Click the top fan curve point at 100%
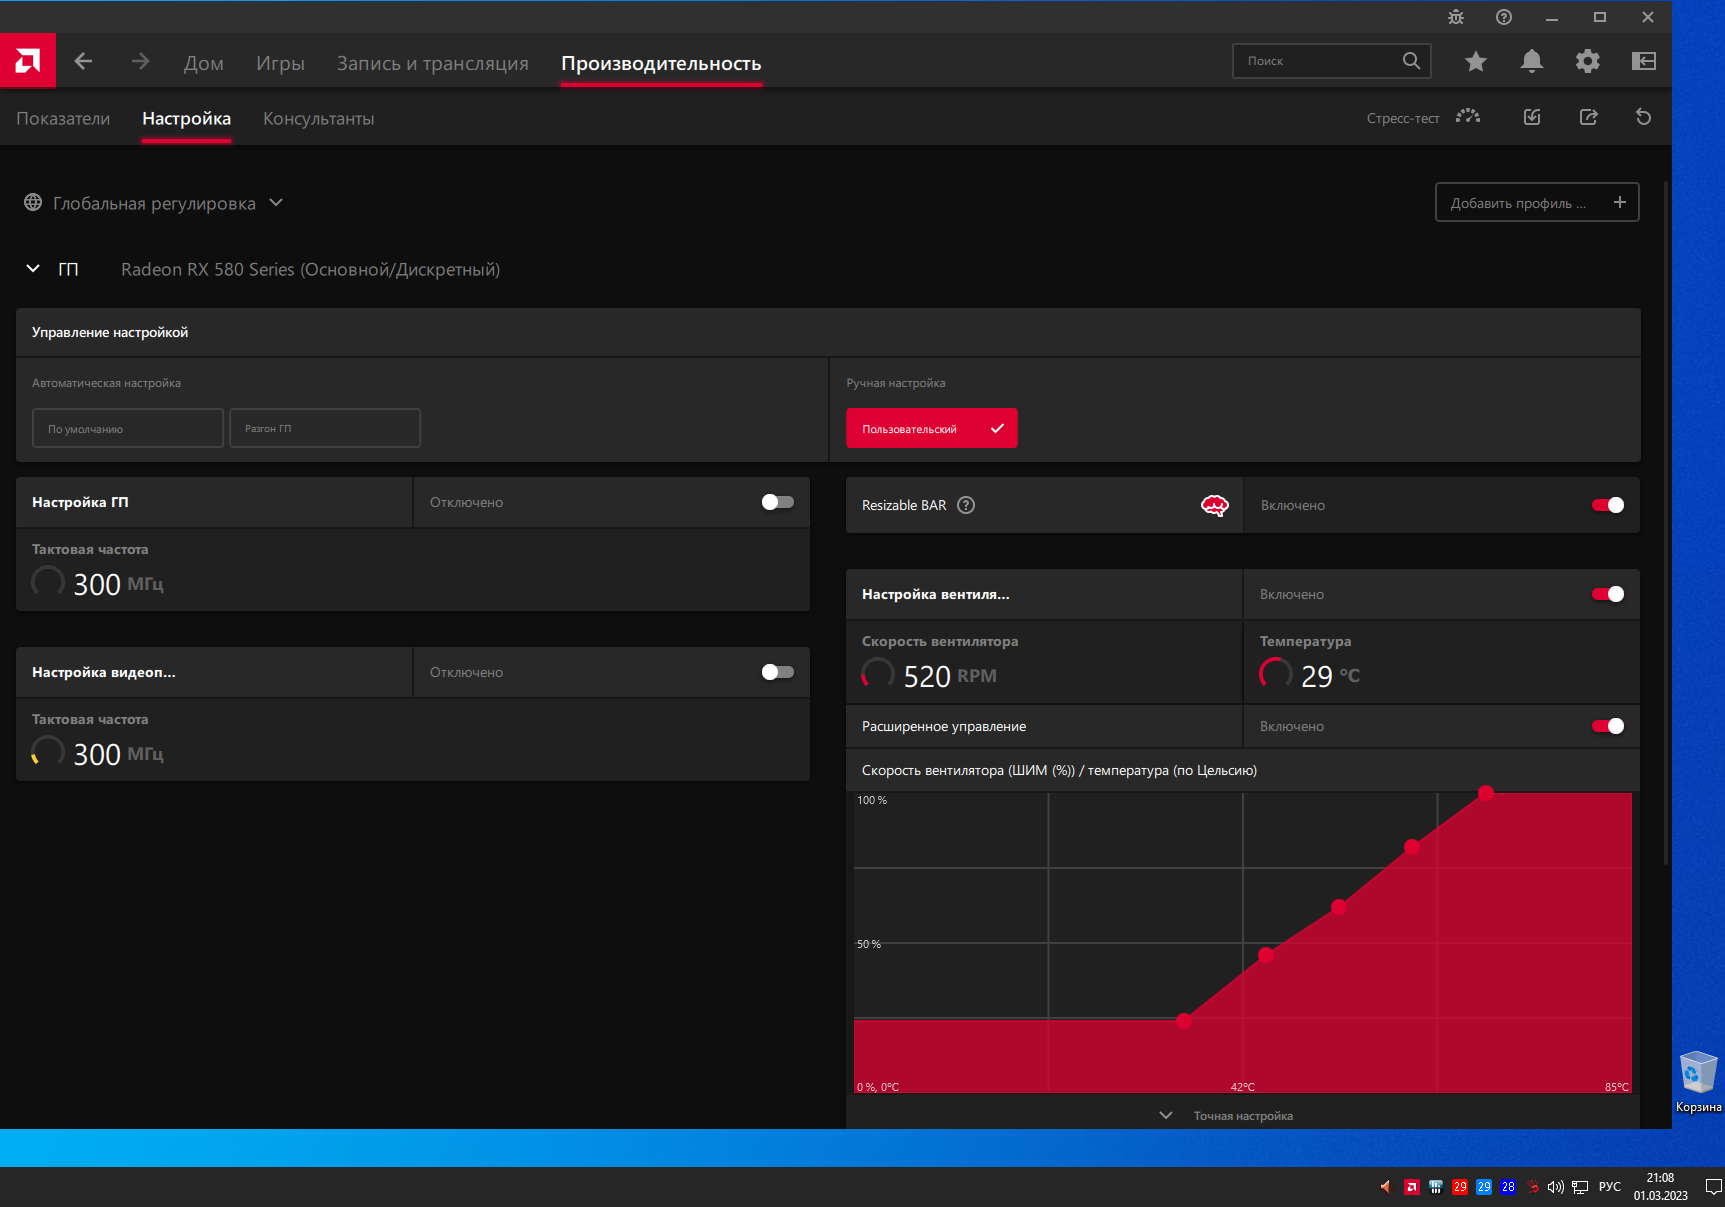1725x1207 pixels. (x=1486, y=793)
